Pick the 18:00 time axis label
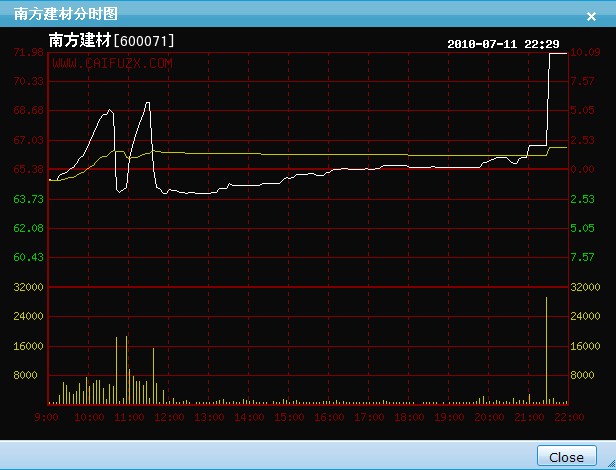 pyautogui.click(x=409, y=416)
